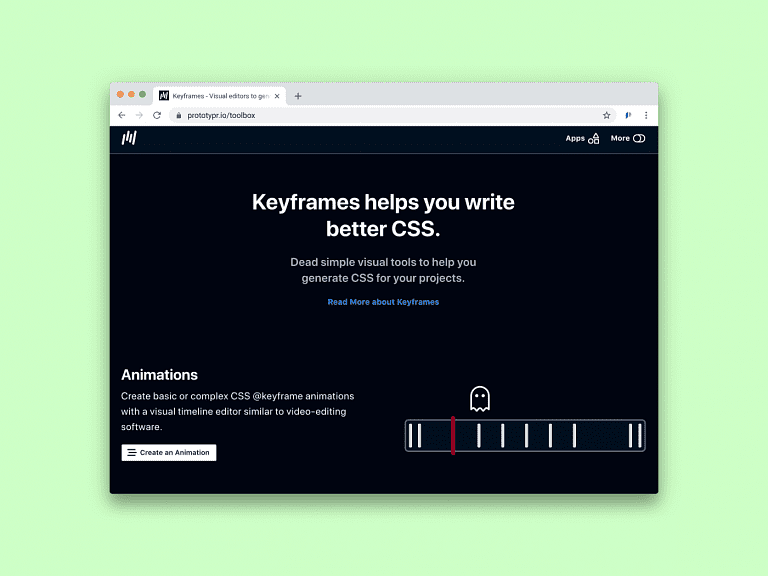Viewport: 768px width, 576px height.
Task: Click the browser forward arrow
Action: (x=139, y=115)
